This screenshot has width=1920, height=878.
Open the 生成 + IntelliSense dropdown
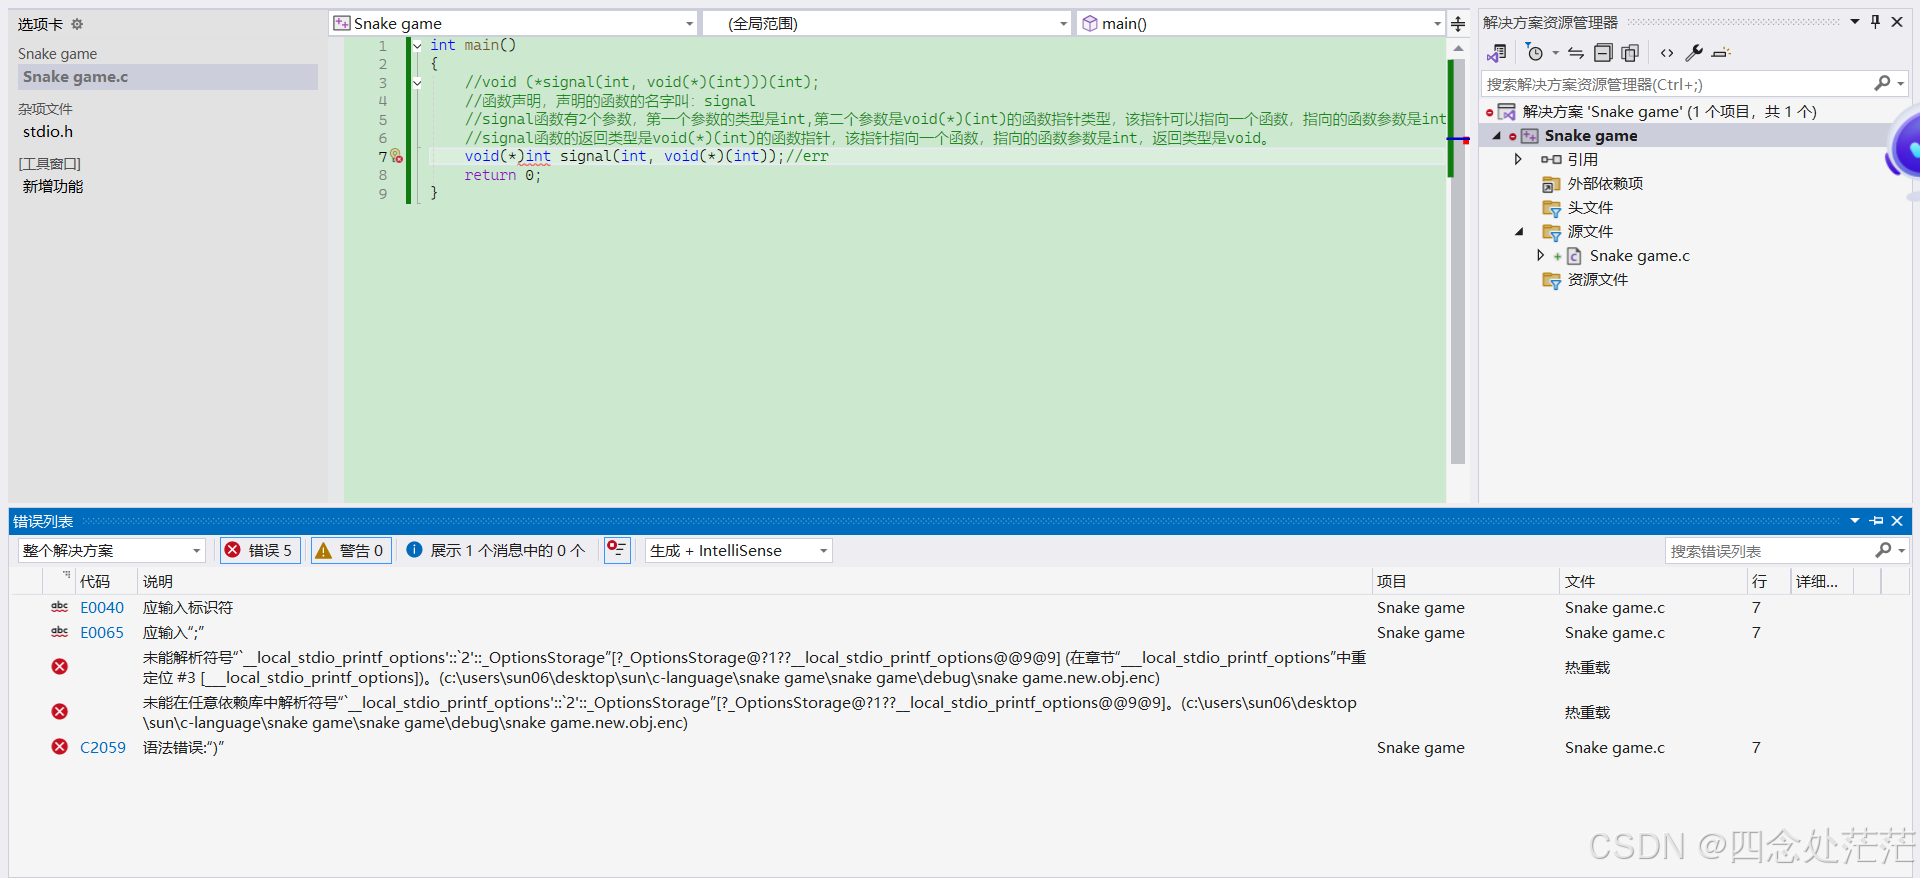pyautogui.click(x=738, y=550)
